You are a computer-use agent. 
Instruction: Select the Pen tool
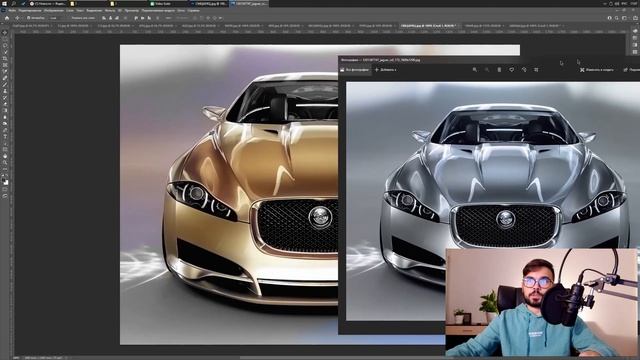tap(5, 130)
